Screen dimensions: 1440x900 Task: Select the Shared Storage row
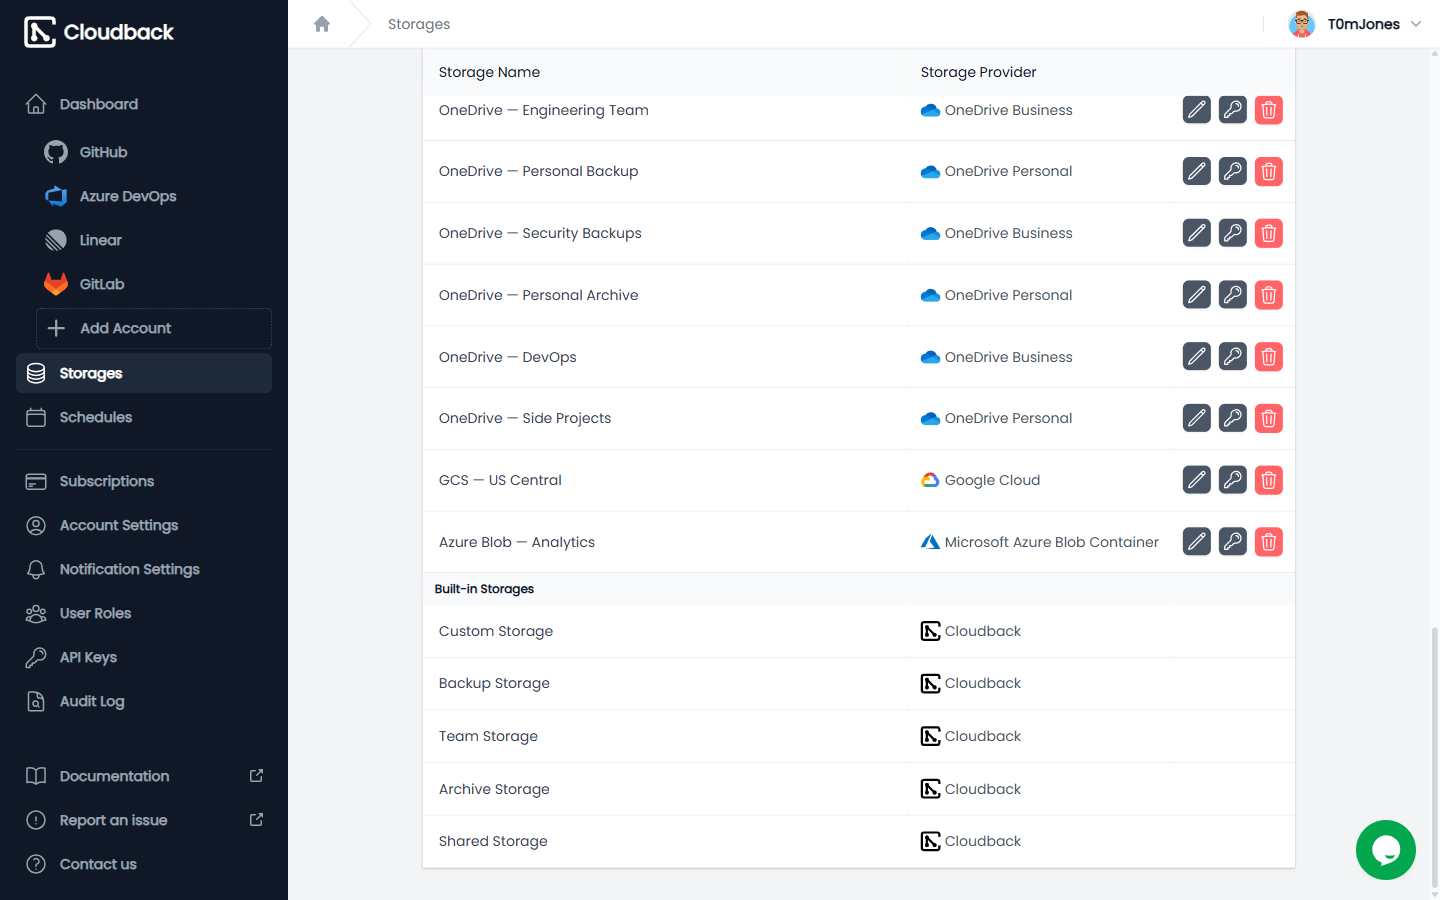tap(859, 841)
